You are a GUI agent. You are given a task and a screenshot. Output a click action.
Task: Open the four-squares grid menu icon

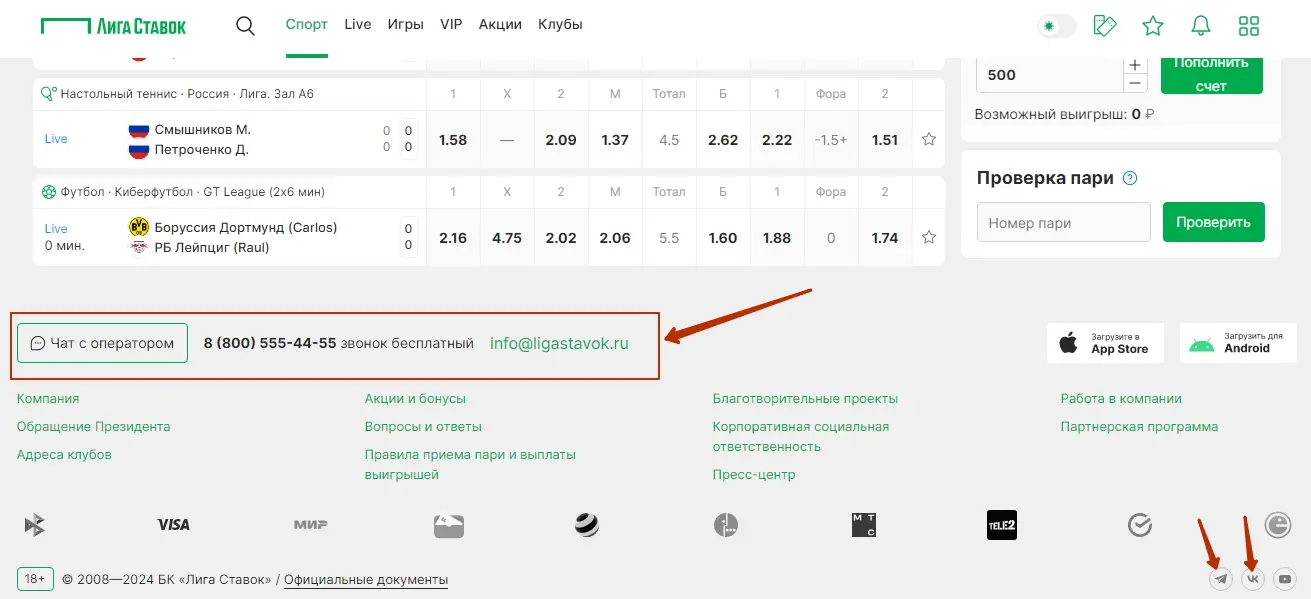coord(1249,26)
